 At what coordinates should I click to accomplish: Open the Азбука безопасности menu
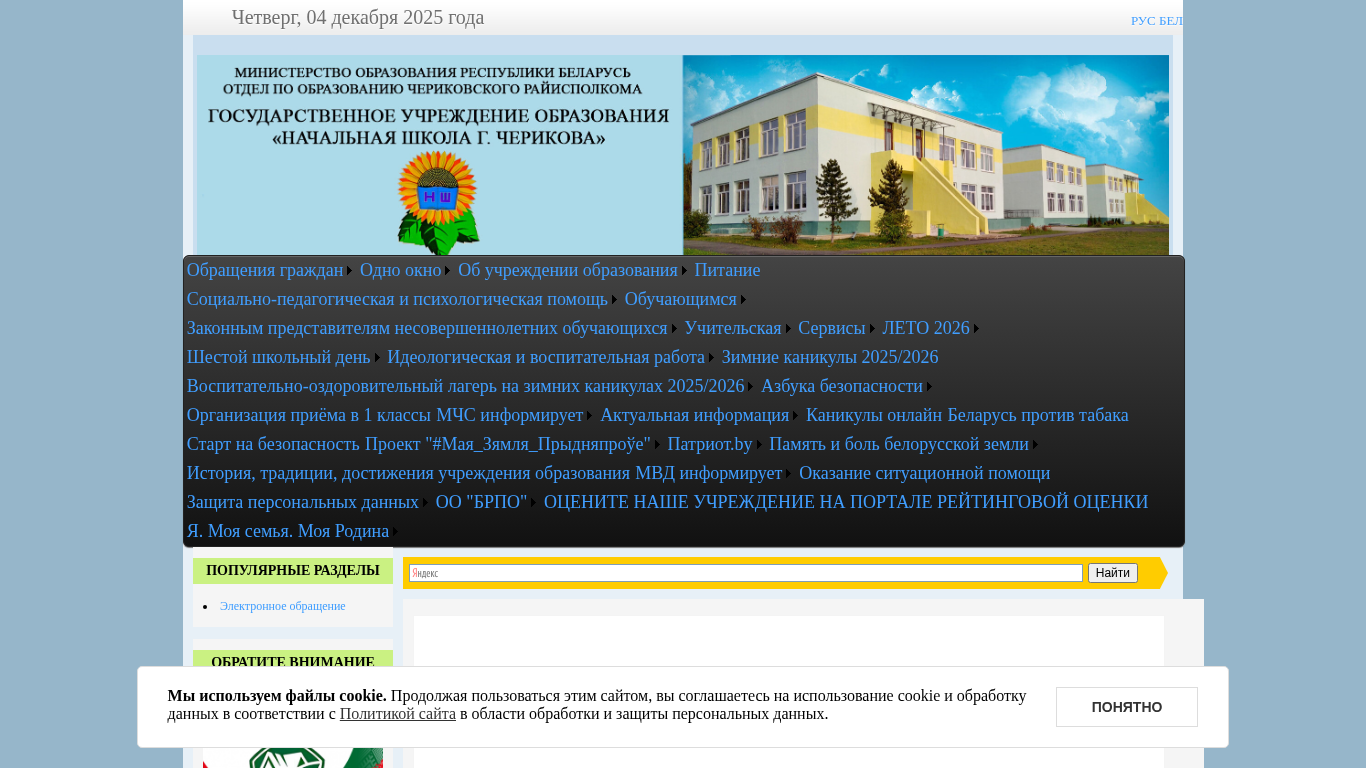[x=842, y=386]
